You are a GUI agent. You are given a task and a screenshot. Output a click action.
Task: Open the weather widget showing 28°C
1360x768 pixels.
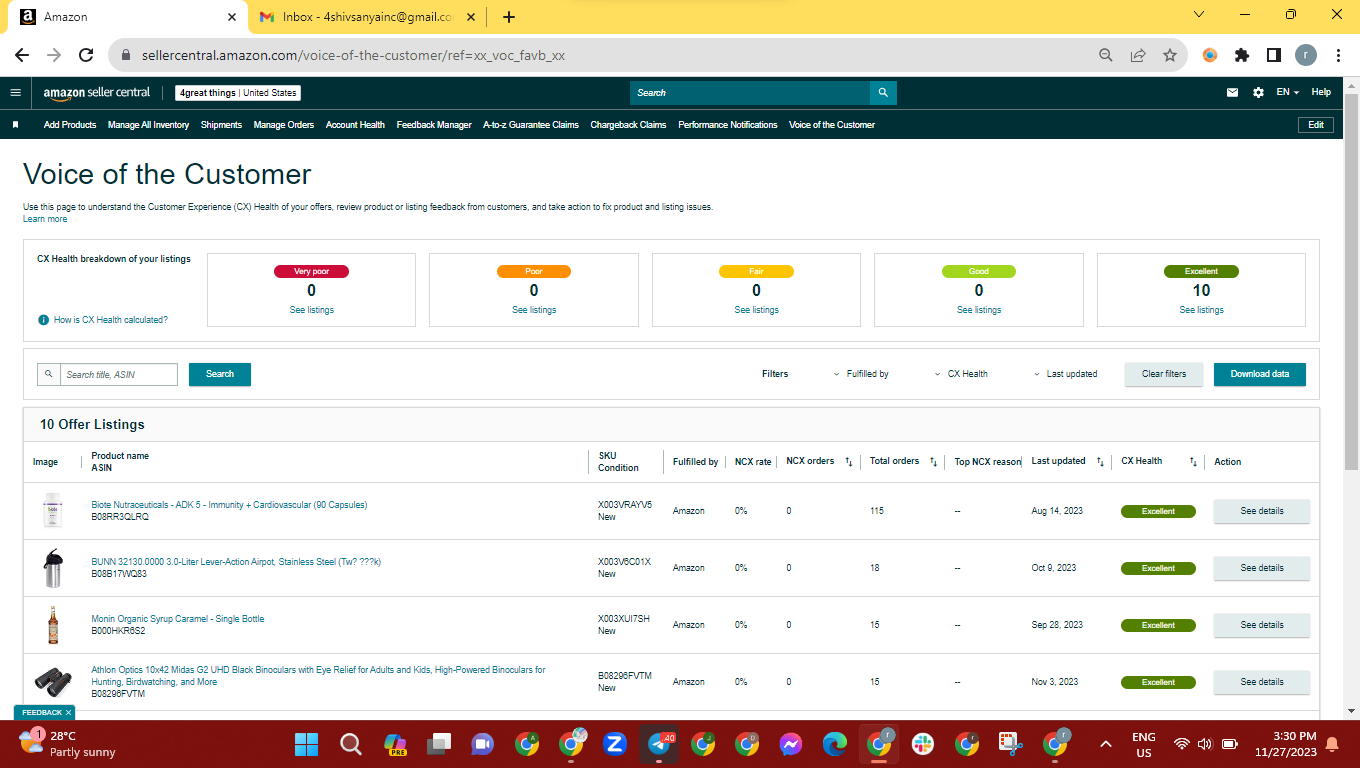coord(68,744)
